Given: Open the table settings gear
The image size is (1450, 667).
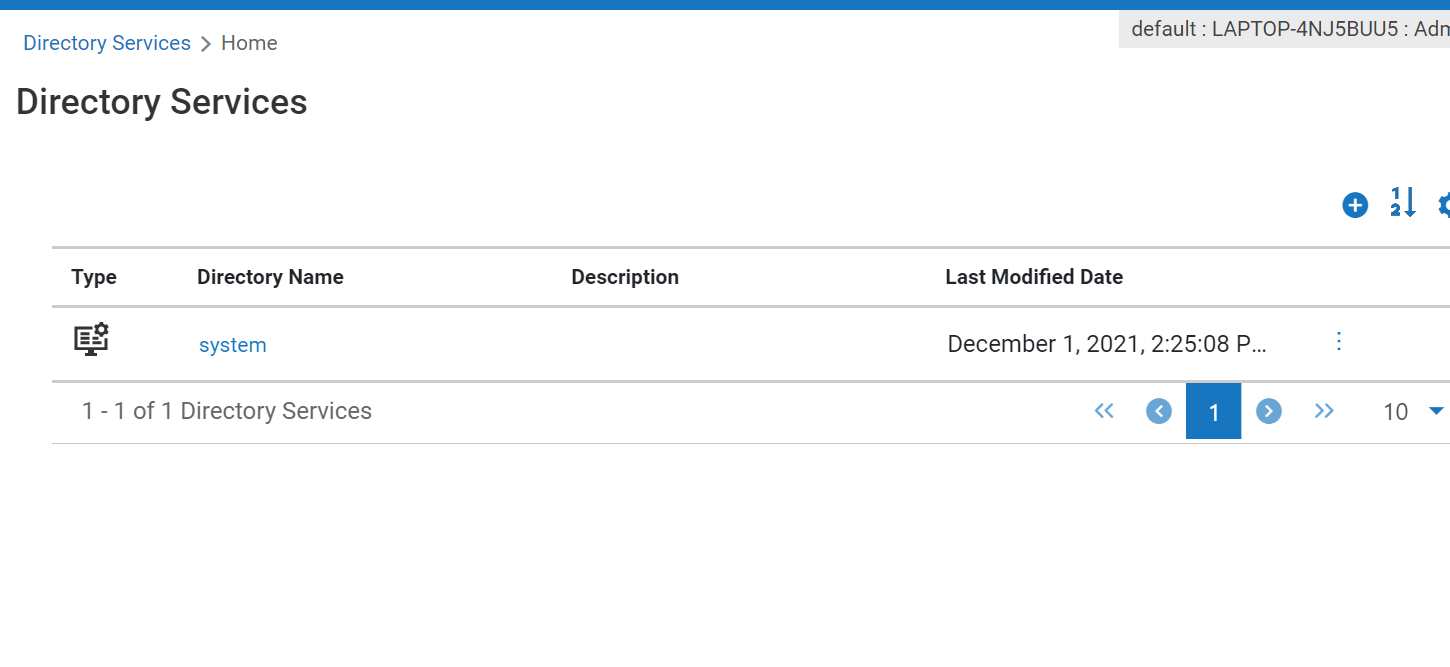Looking at the screenshot, I should pyautogui.click(x=1444, y=205).
